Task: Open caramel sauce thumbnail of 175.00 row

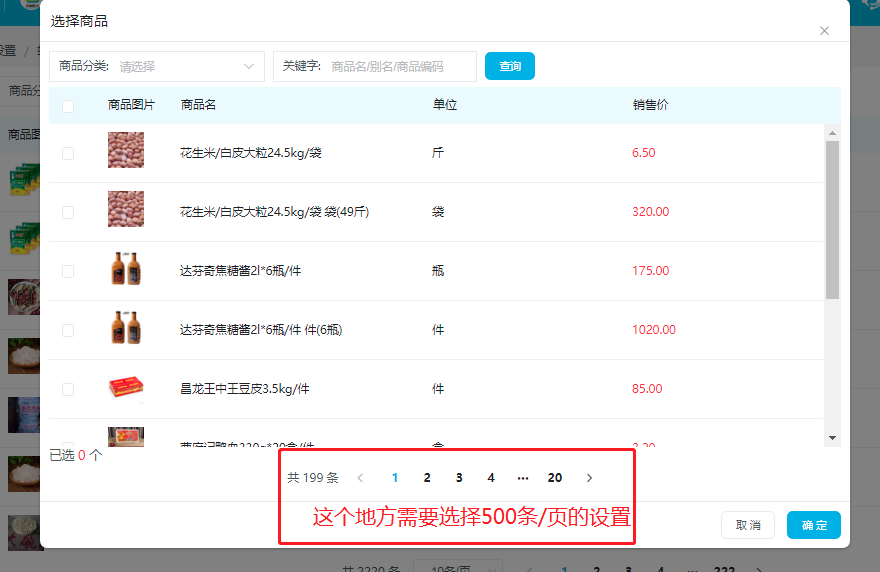Action: tap(126, 268)
